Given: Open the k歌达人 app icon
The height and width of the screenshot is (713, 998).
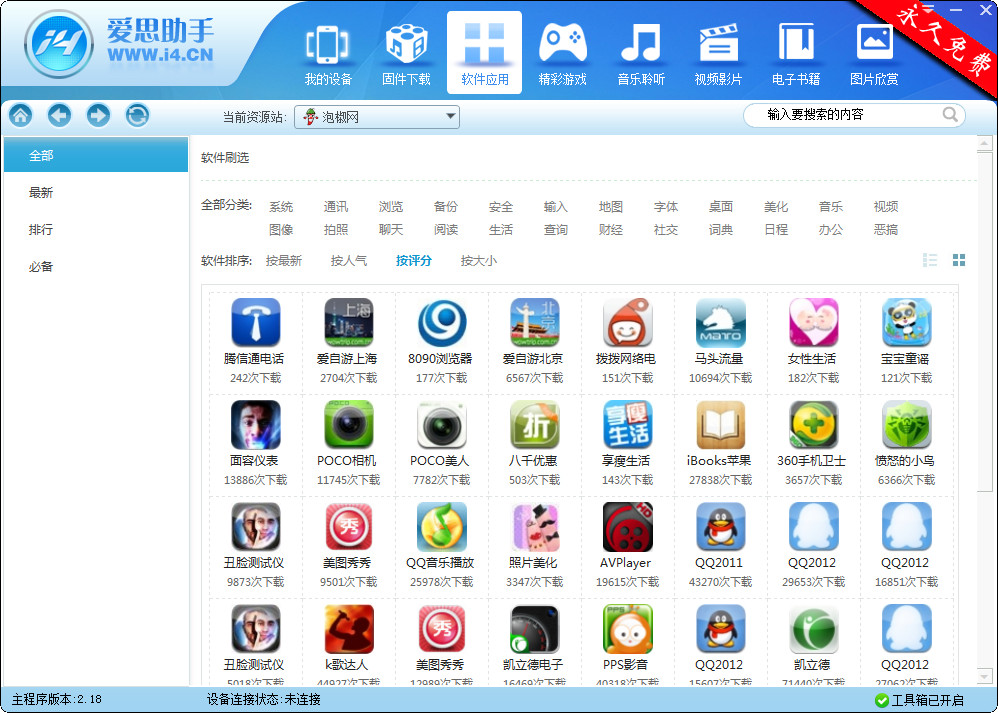Looking at the screenshot, I should (349, 628).
